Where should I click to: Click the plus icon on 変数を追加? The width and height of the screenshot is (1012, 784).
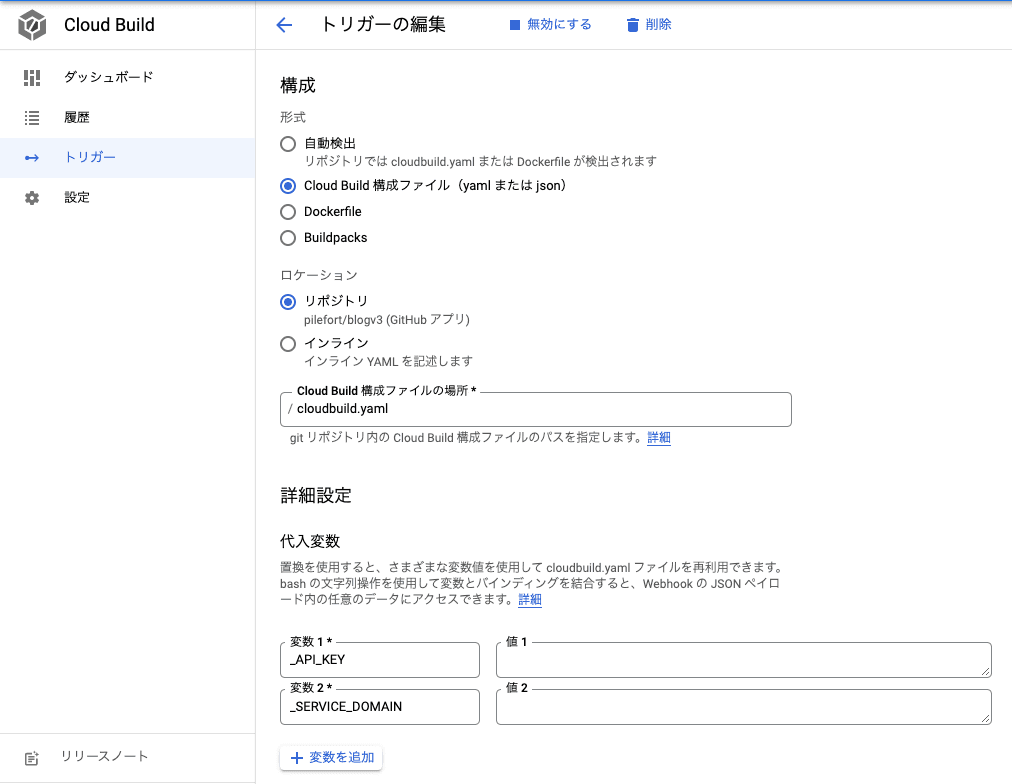(297, 757)
